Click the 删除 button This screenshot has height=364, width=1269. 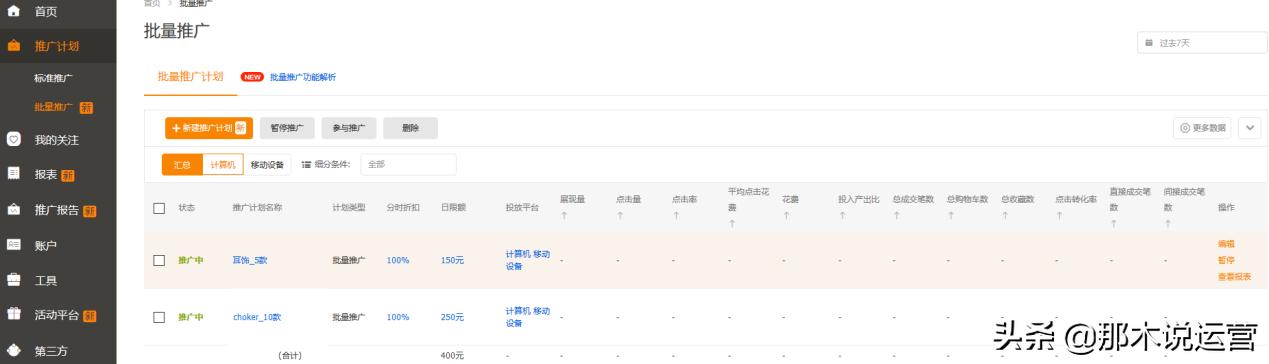click(410, 128)
